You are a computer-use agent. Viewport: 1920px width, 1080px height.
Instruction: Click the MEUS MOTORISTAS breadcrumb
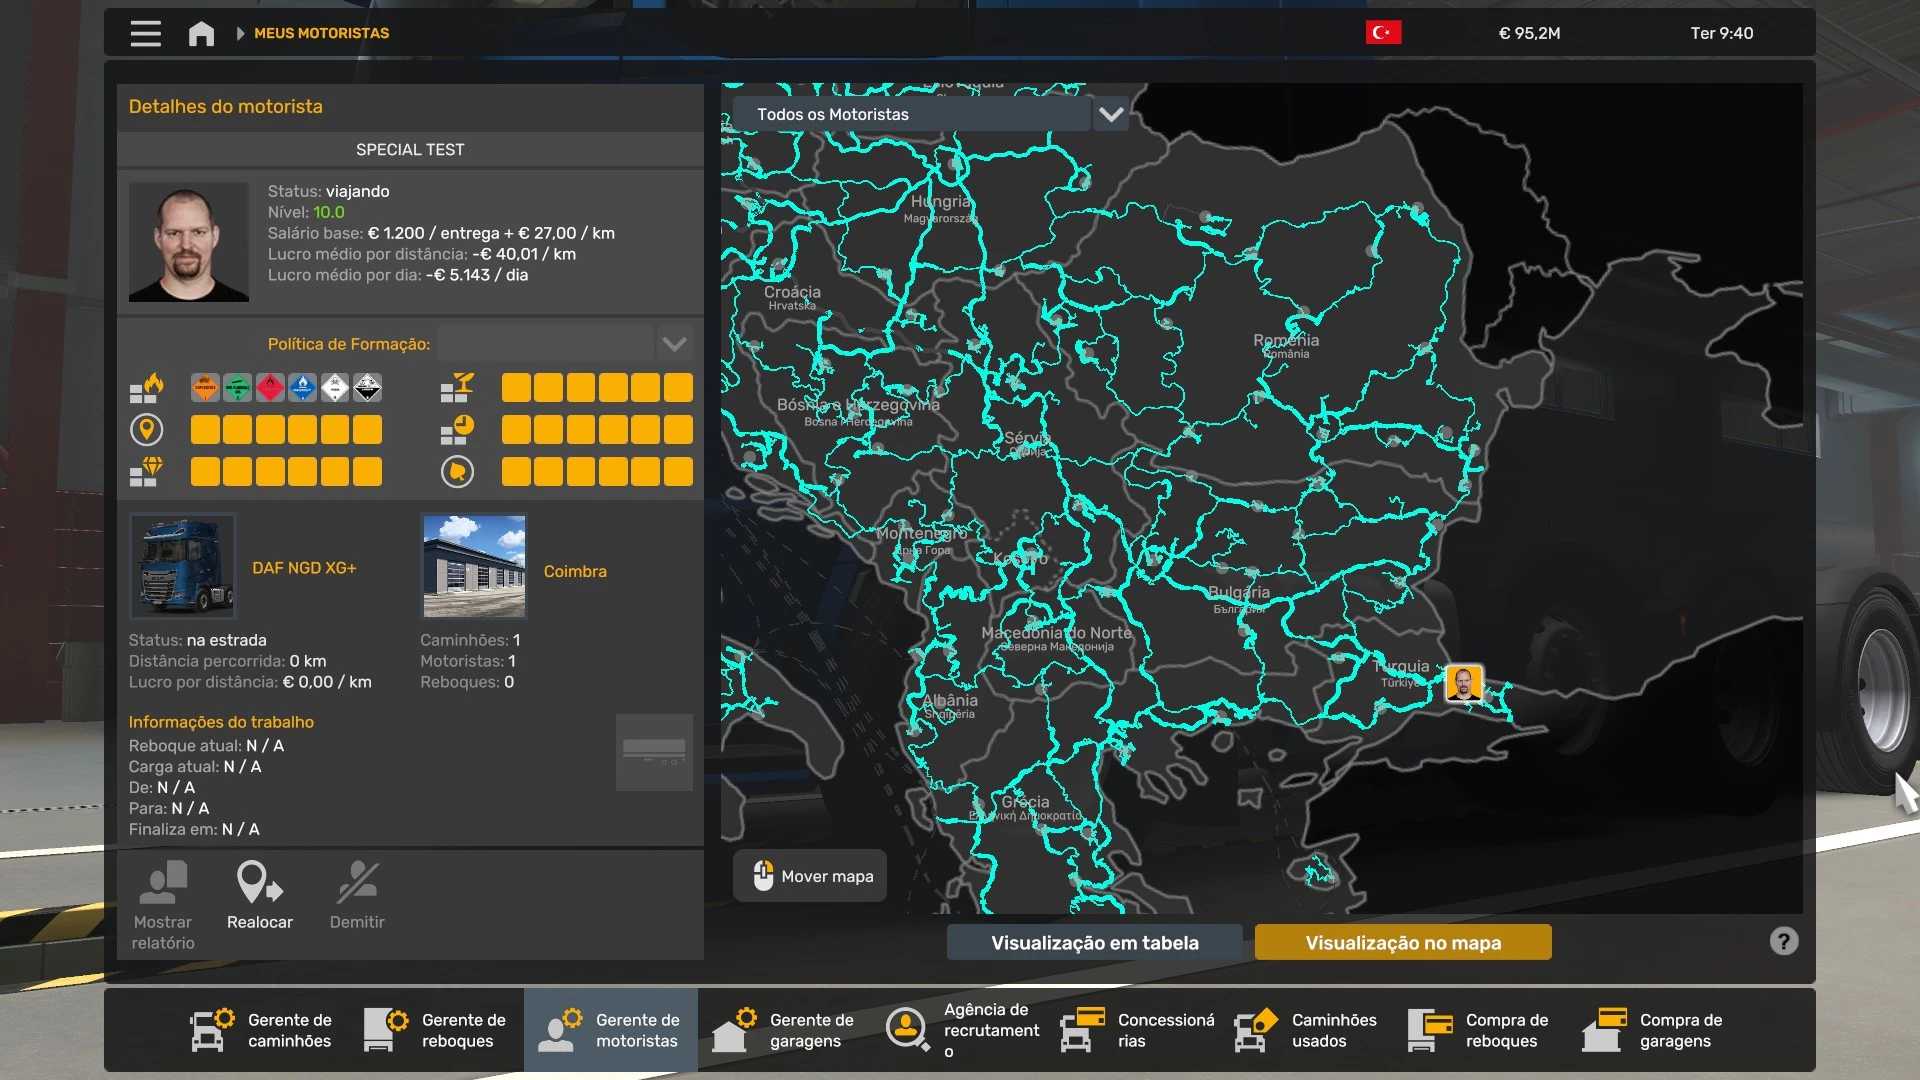coord(321,33)
